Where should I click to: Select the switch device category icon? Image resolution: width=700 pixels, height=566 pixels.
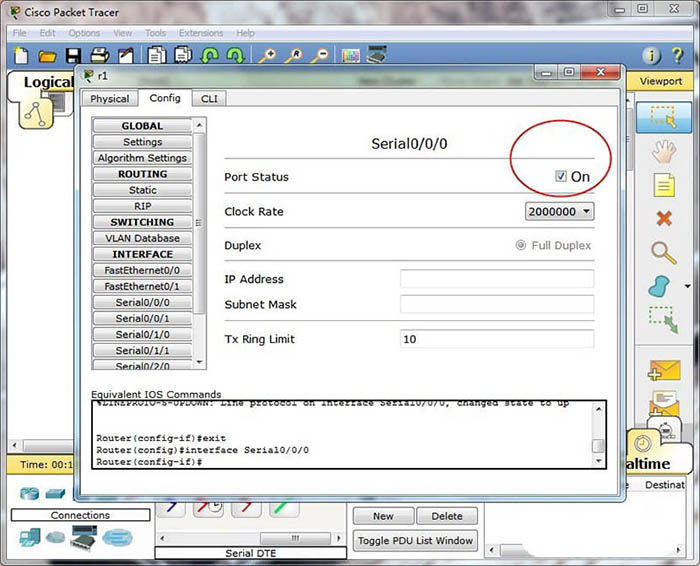click(55, 494)
